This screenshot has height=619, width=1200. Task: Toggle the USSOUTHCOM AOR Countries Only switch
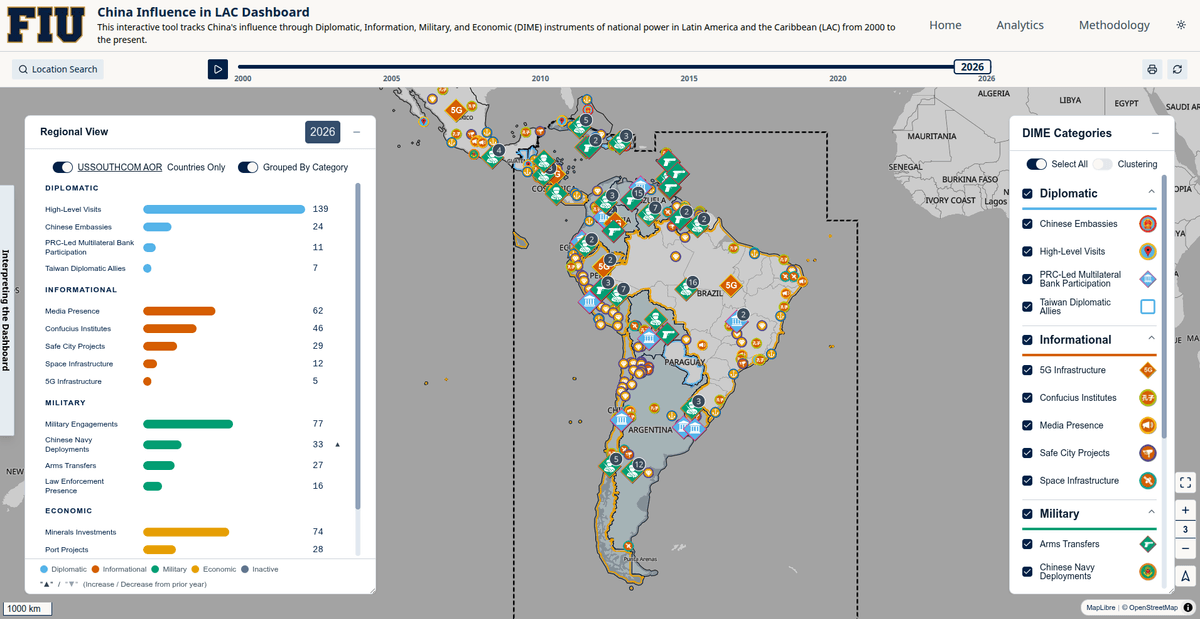click(x=63, y=167)
